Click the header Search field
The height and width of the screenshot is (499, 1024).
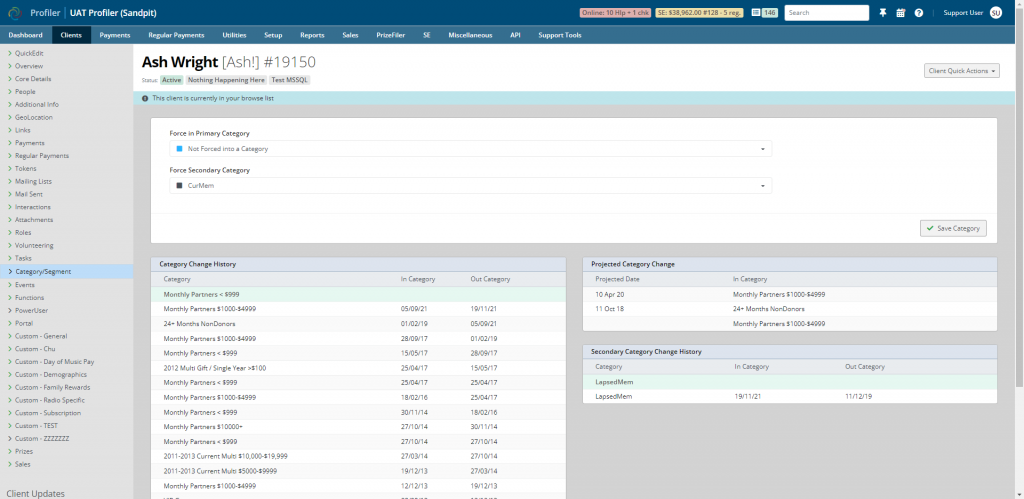coord(826,12)
